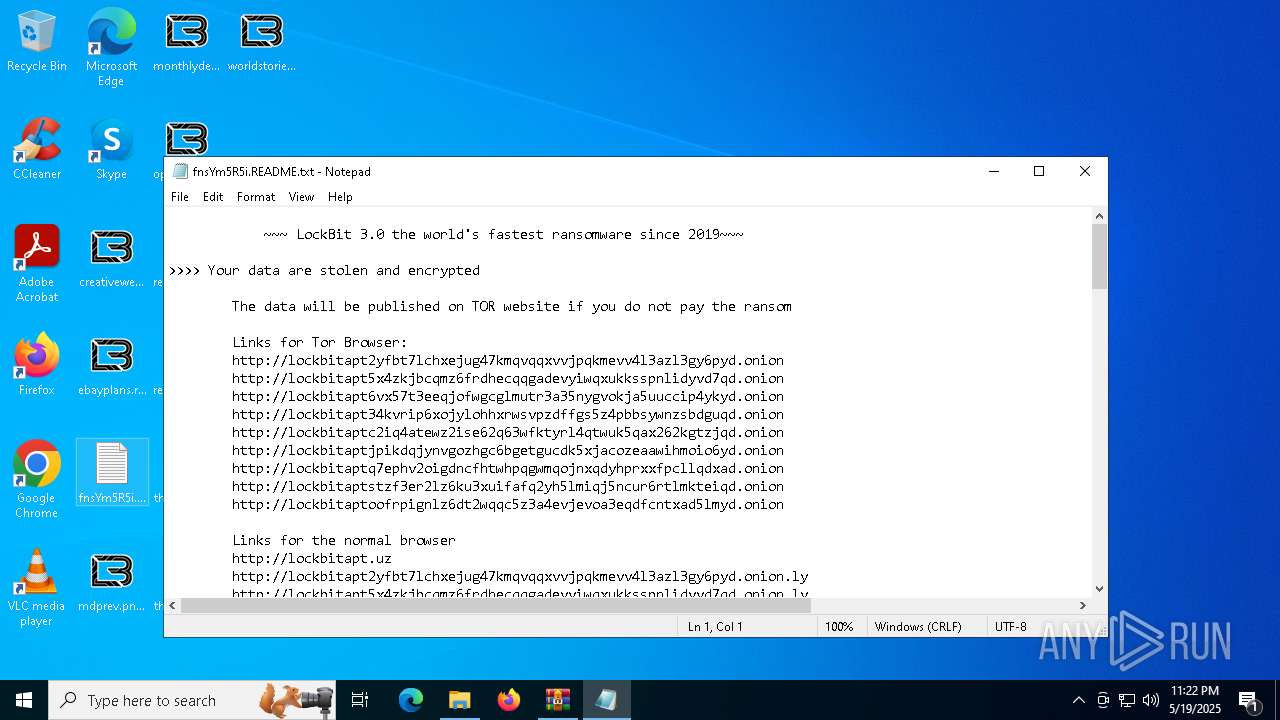1280x720 pixels.
Task: Open WinRAR from the taskbar
Action: click(557, 700)
